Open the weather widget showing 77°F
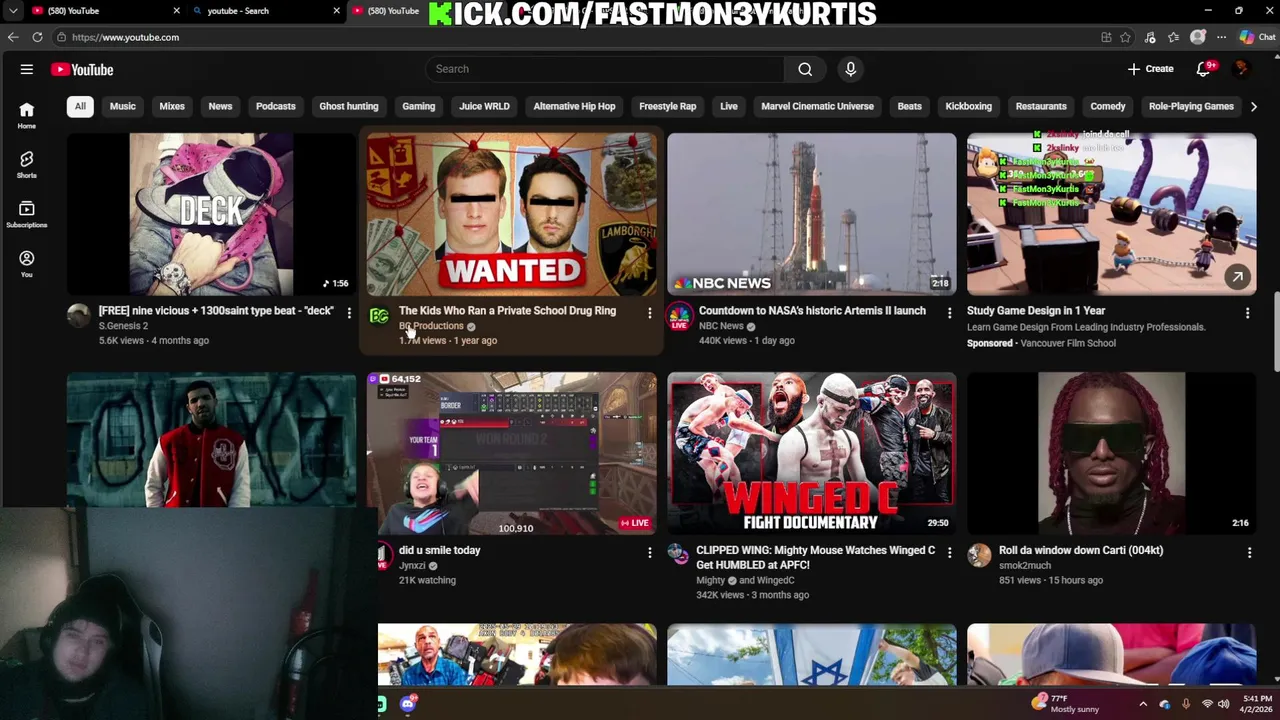The image size is (1280, 720). point(1064,703)
